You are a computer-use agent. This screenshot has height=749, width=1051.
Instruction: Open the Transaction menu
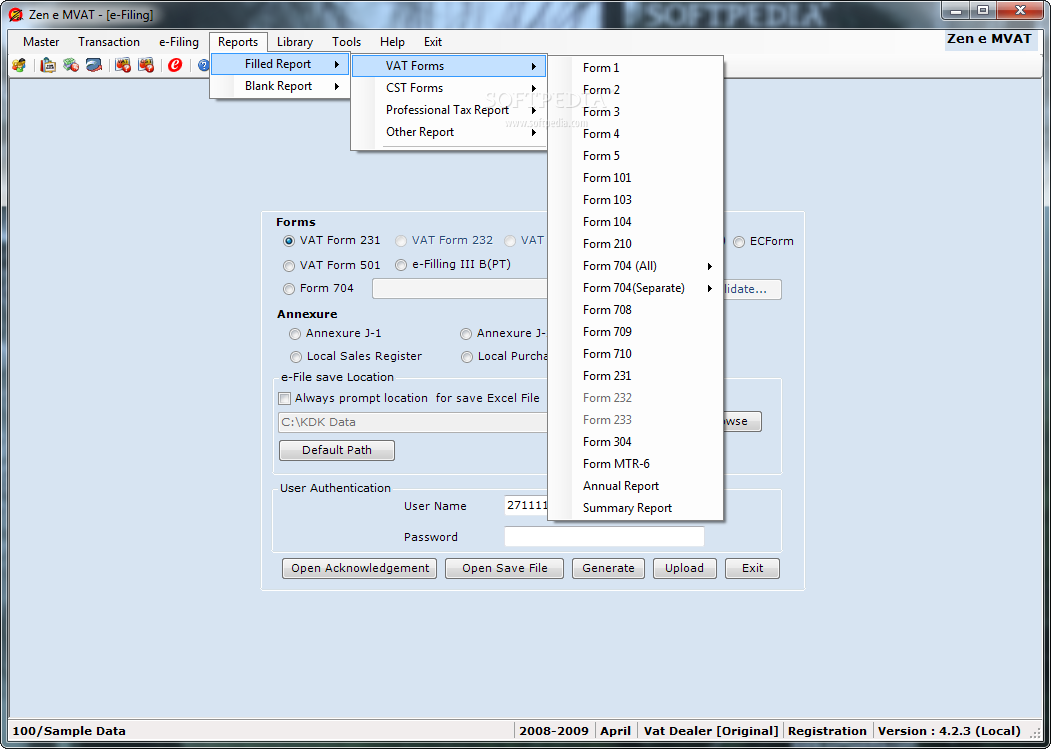pos(109,42)
